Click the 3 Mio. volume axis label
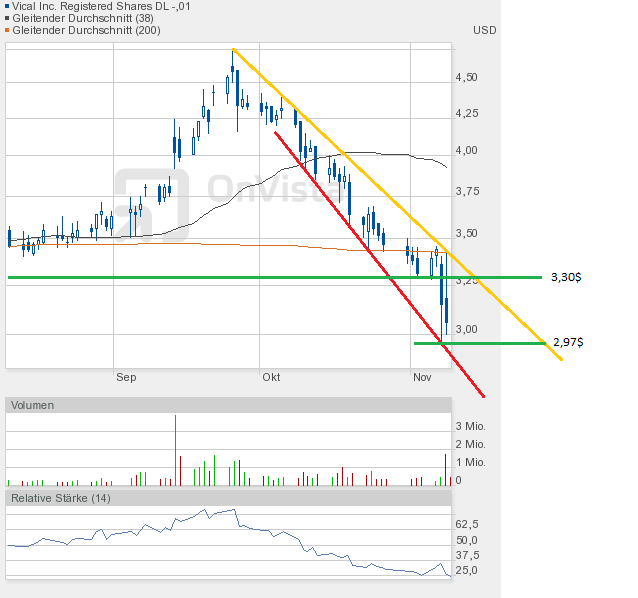The height and width of the screenshot is (598, 638). click(470, 427)
